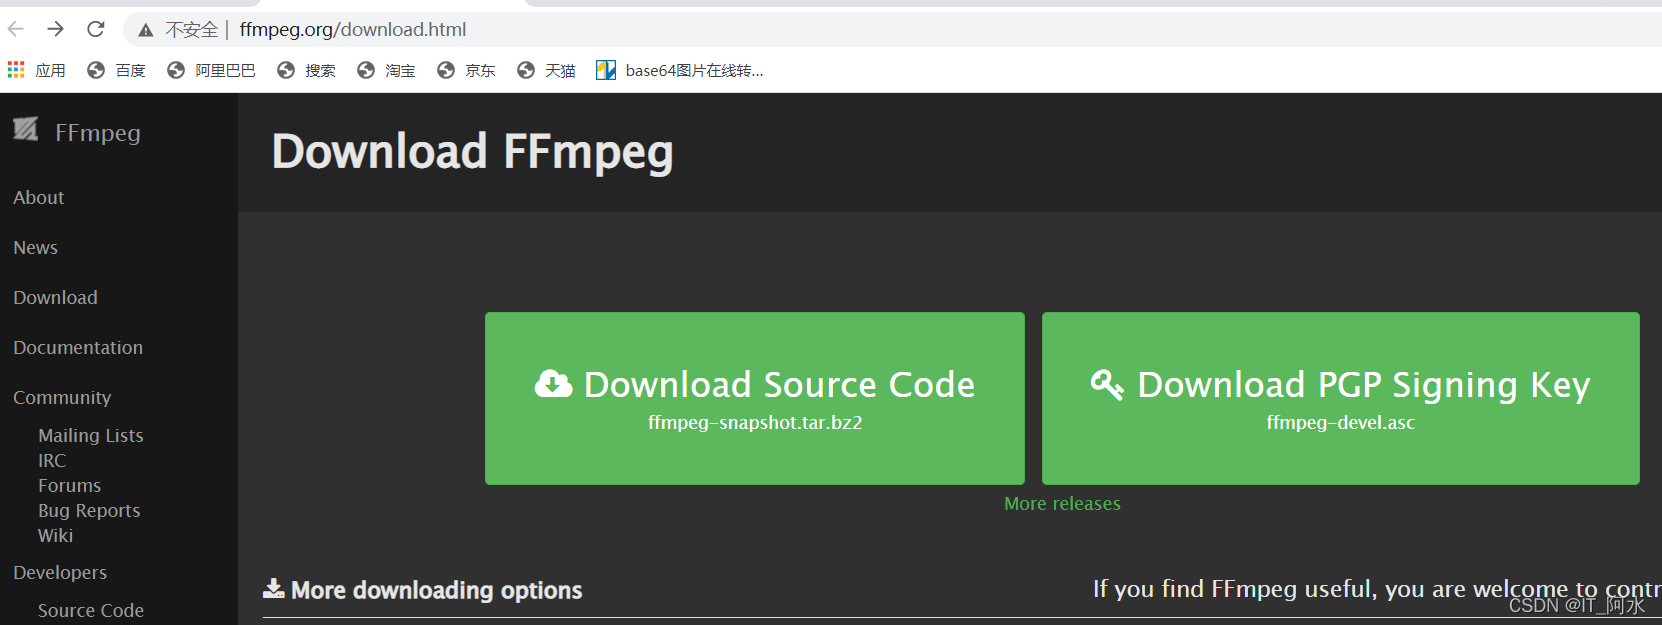Open the More releases link
Viewport: 1662px width, 625px height.
click(x=1062, y=504)
